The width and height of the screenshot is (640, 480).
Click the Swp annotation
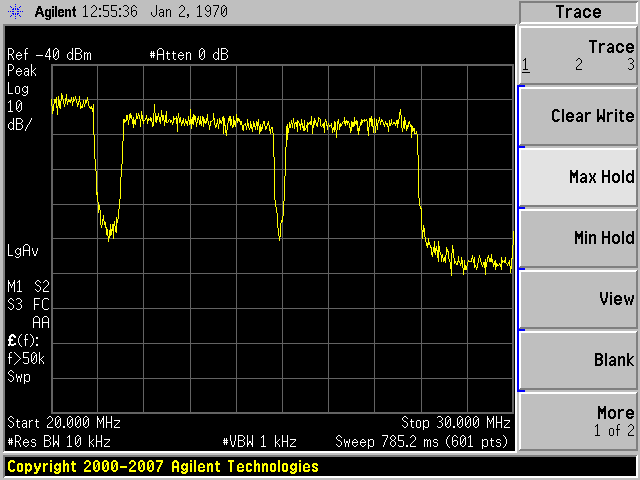click(x=19, y=377)
